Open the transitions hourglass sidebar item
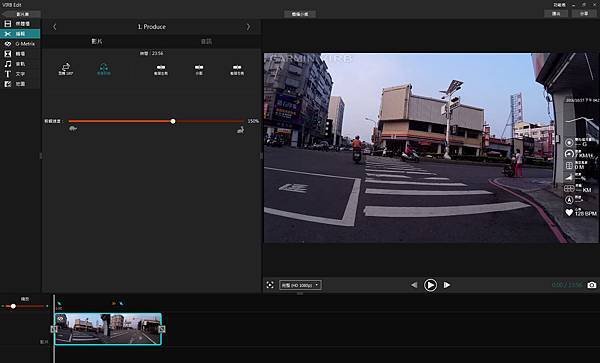Image resolution: width=600 pixels, height=363 pixels. click(x=20, y=54)
